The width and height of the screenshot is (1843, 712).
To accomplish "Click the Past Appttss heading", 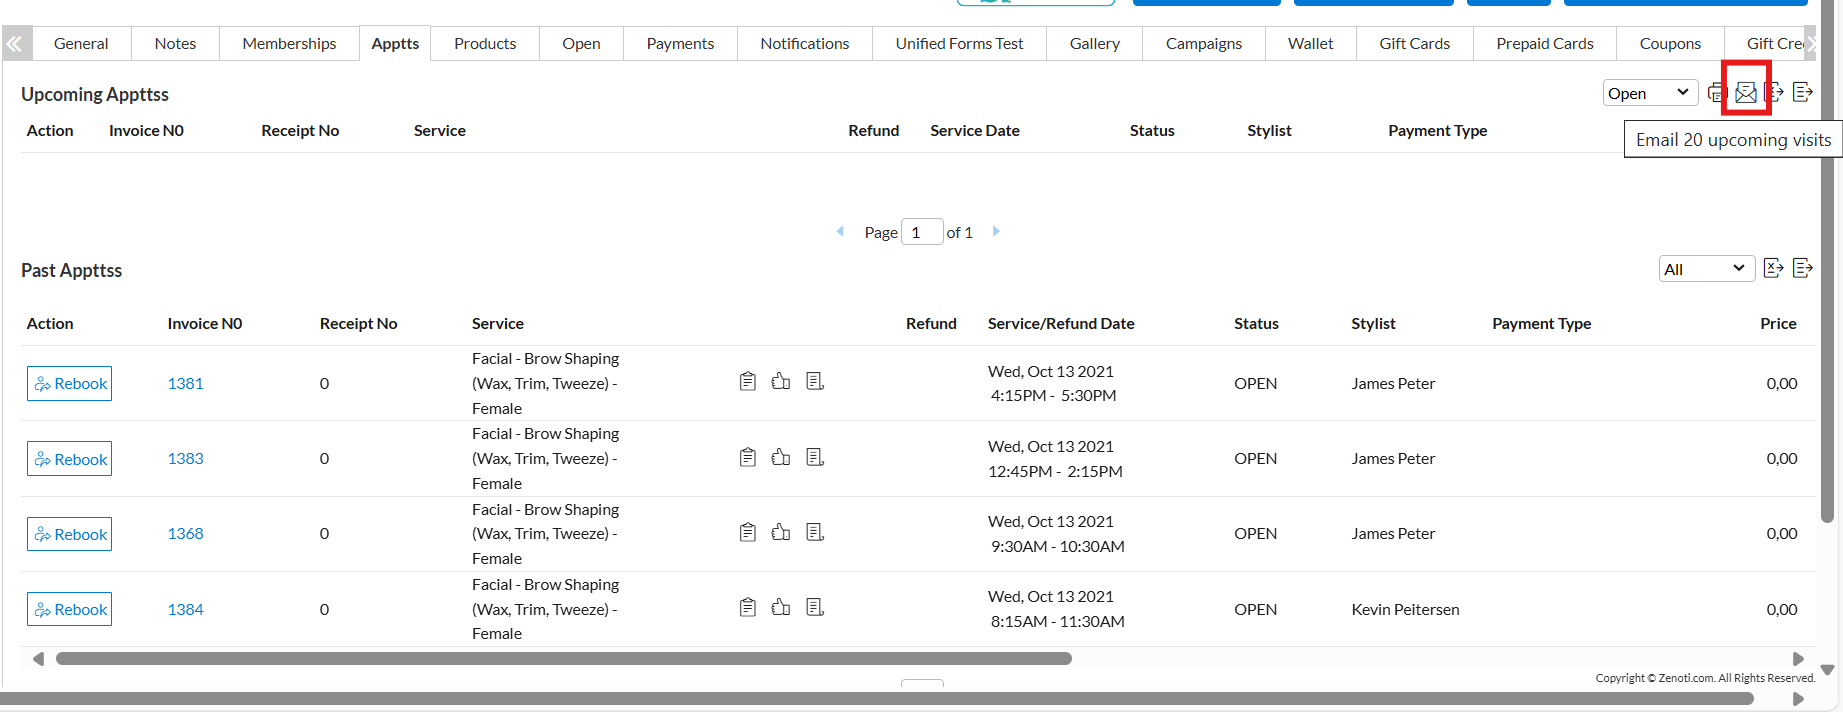I will [x=72, y=271].
